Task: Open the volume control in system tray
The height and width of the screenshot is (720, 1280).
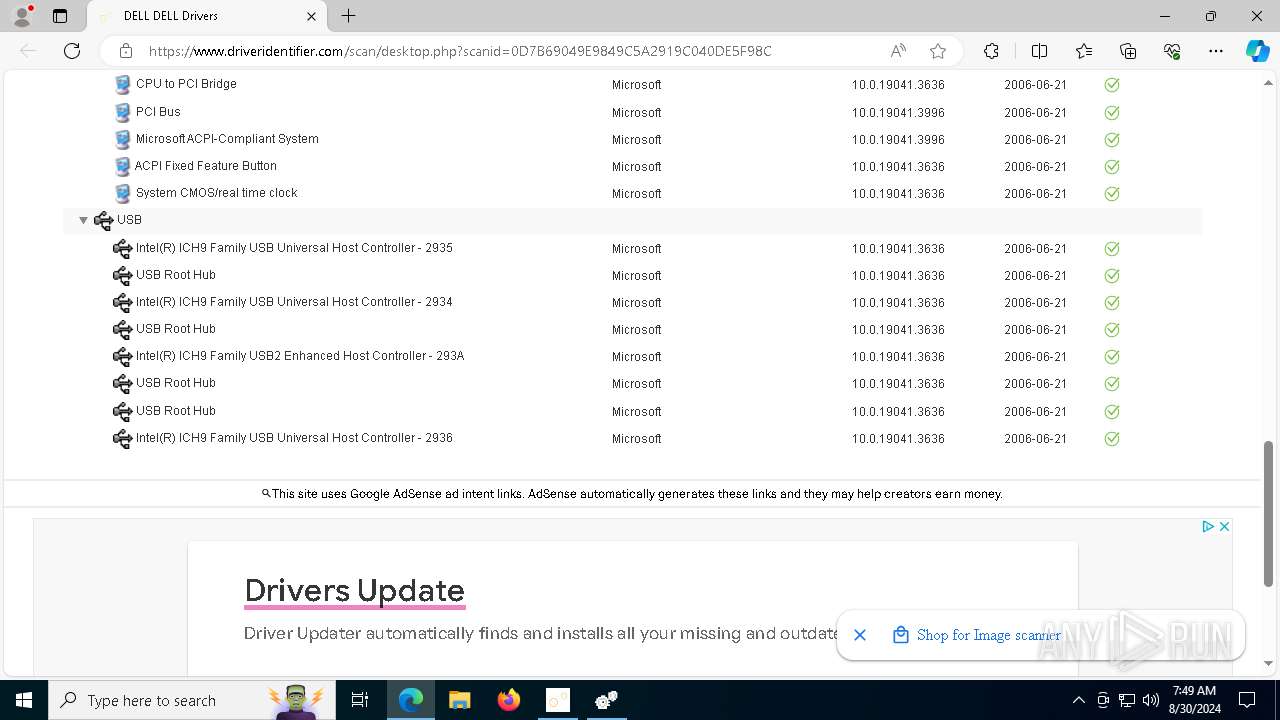Action: (x=1150, y=700)
